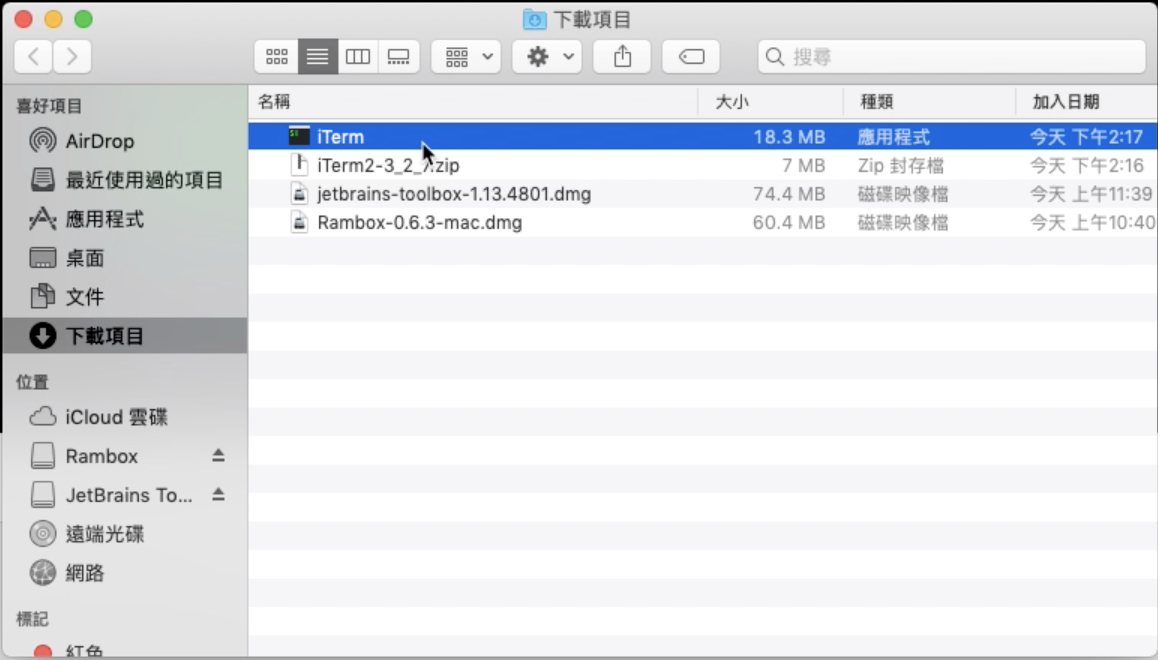Viewport: 1158px width, 660px height.
Task: Select file name Rambox-0.6.3-mac.dmg
Action: pyautogui.click(x=419, y=223)
